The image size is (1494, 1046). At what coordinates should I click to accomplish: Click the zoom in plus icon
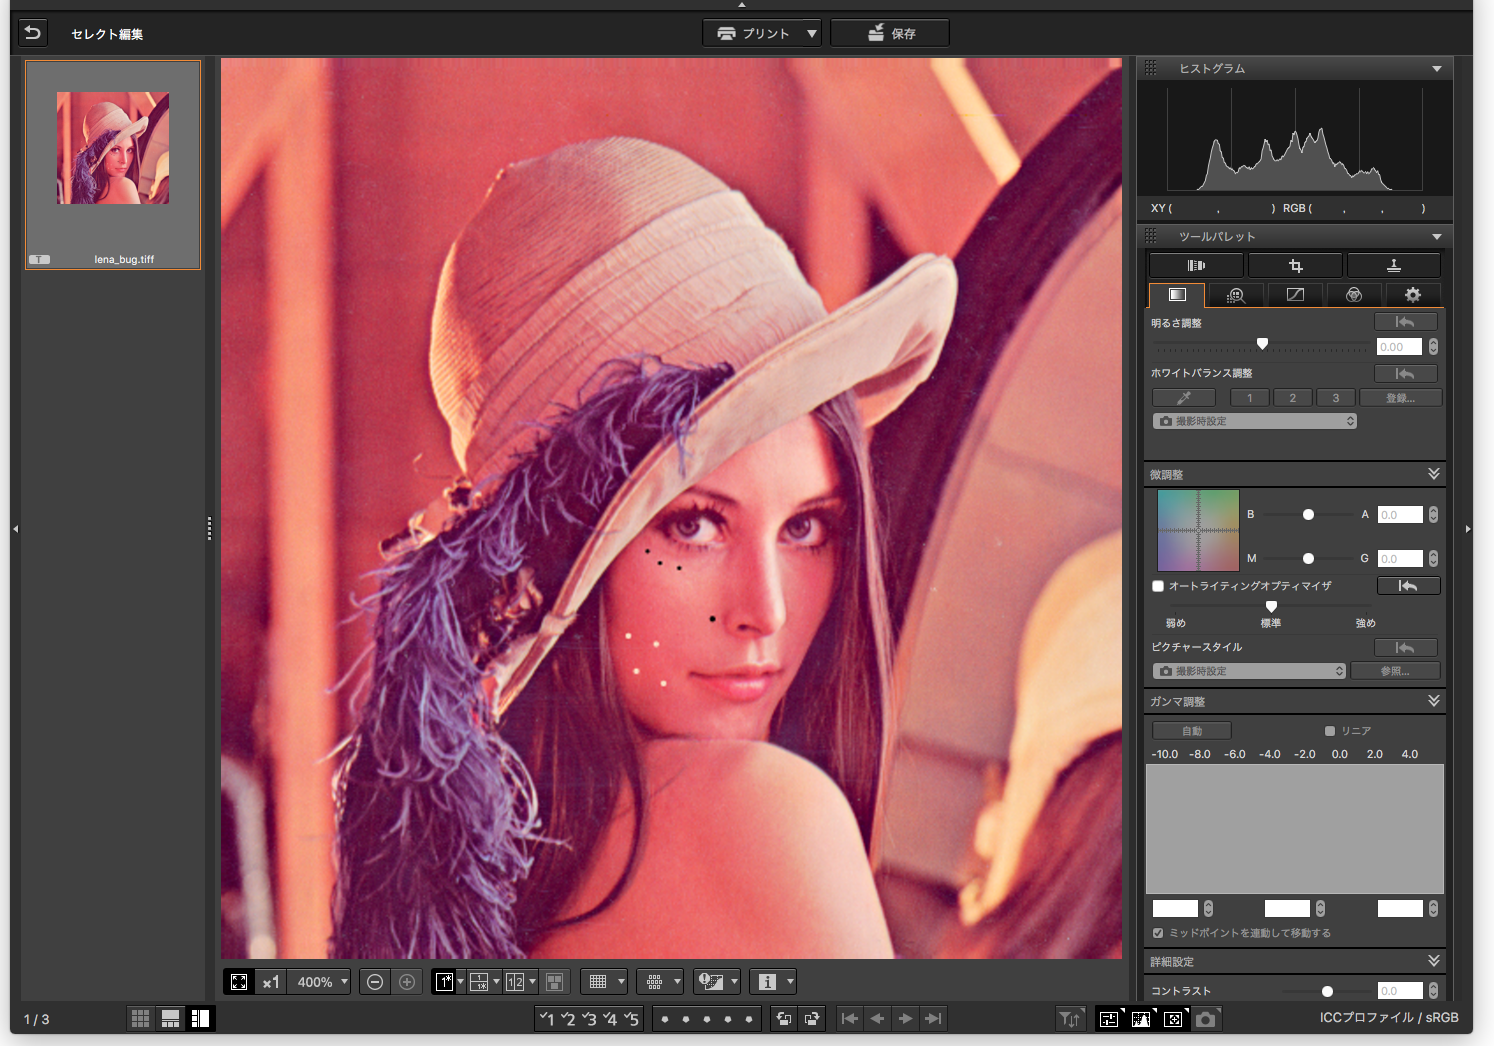[x=407, y=982]
